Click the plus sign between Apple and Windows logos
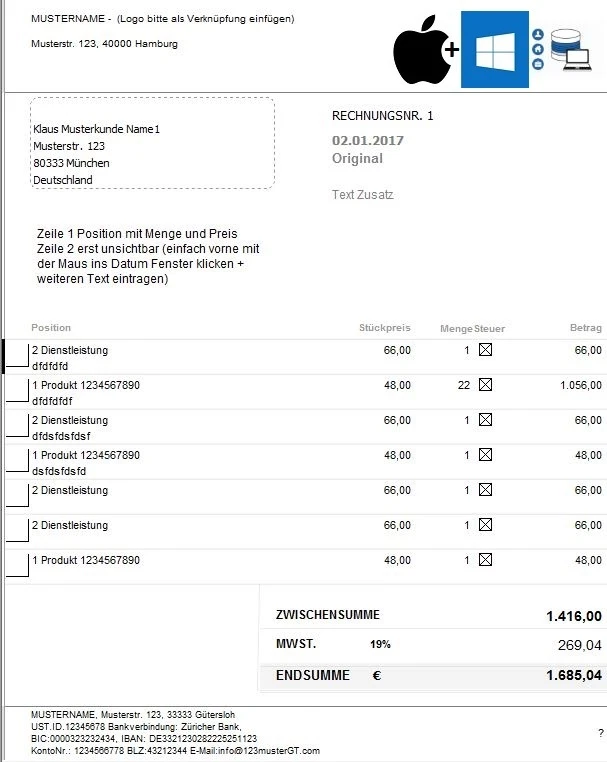This screenshot has height=762, width=607. [x=452, y=49]
